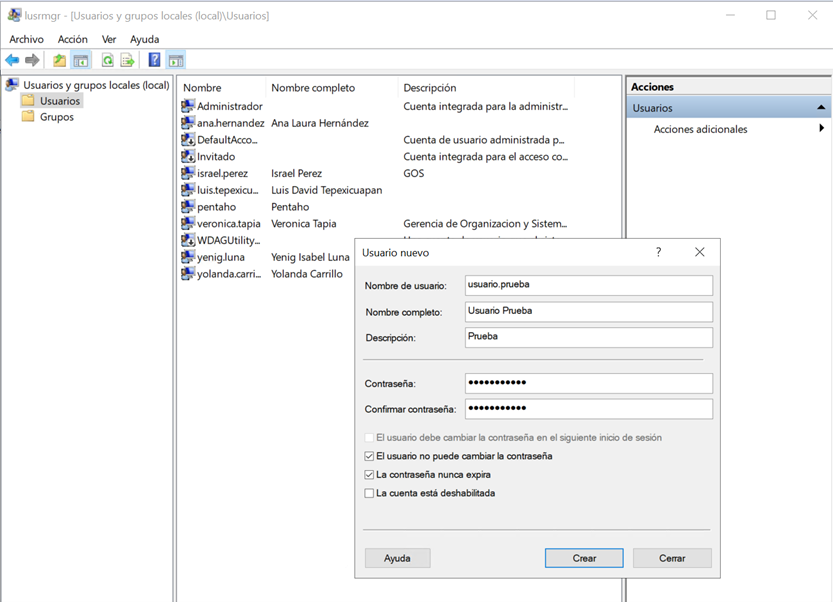Open the Acción menu
833x602 pixels.
[x=72, y=39]
